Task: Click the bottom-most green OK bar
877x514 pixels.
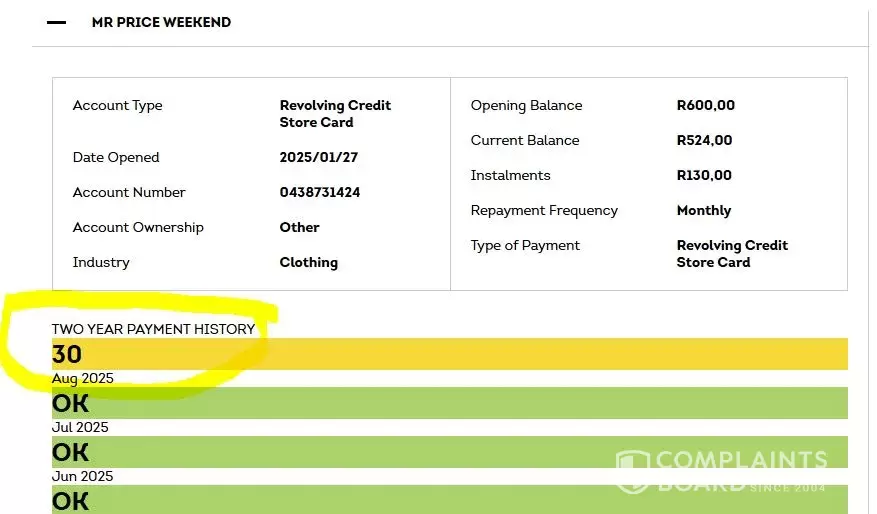Action: pyautogui.click(x=450, y=499)
